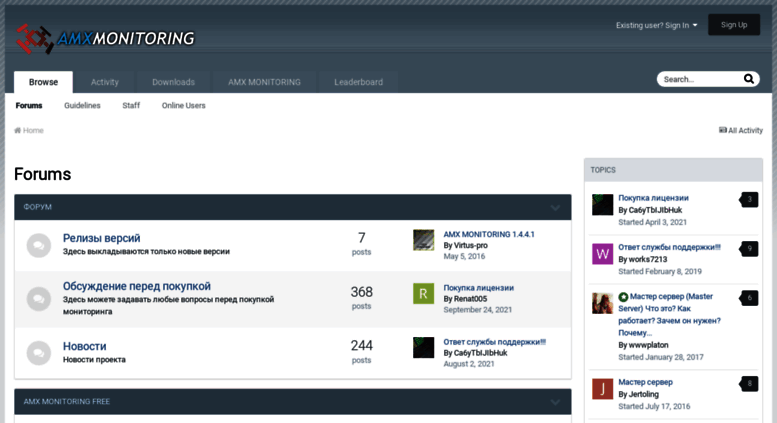This screenshot has height=423, width=777.
Task: Open topic Мастер сервер (Master Server) Что это
Action: point(669,315)
